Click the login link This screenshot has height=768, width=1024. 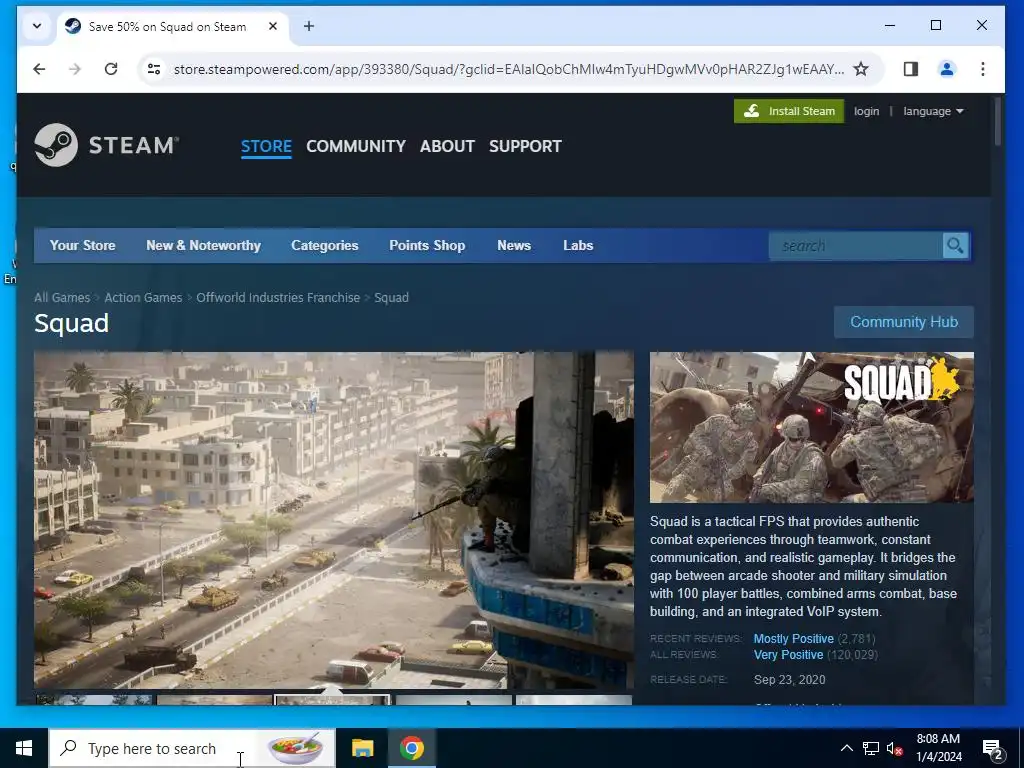tap(866, 111)
